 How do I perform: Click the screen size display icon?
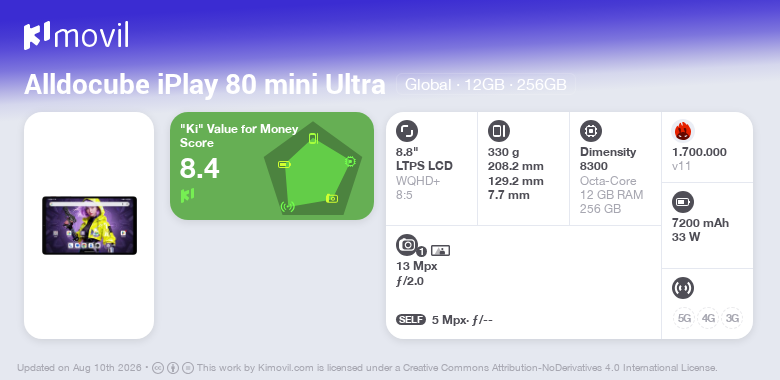point(407,131)
